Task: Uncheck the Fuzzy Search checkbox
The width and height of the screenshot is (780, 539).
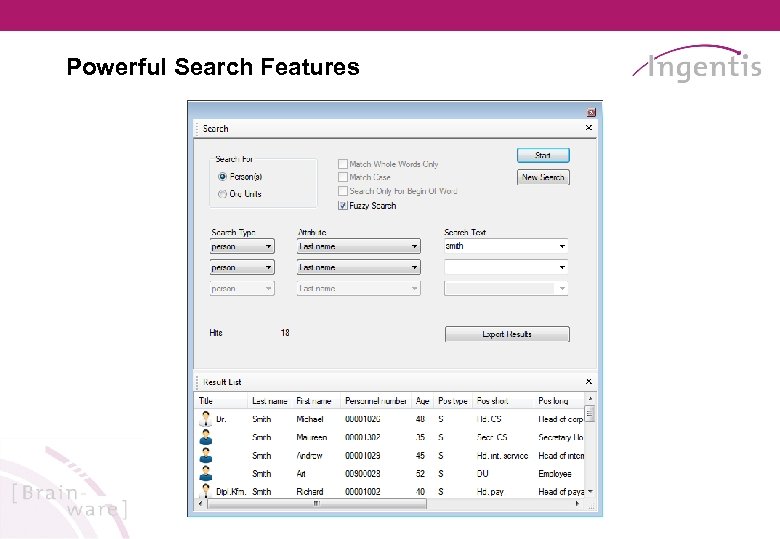Action: (x=343, y=205)
